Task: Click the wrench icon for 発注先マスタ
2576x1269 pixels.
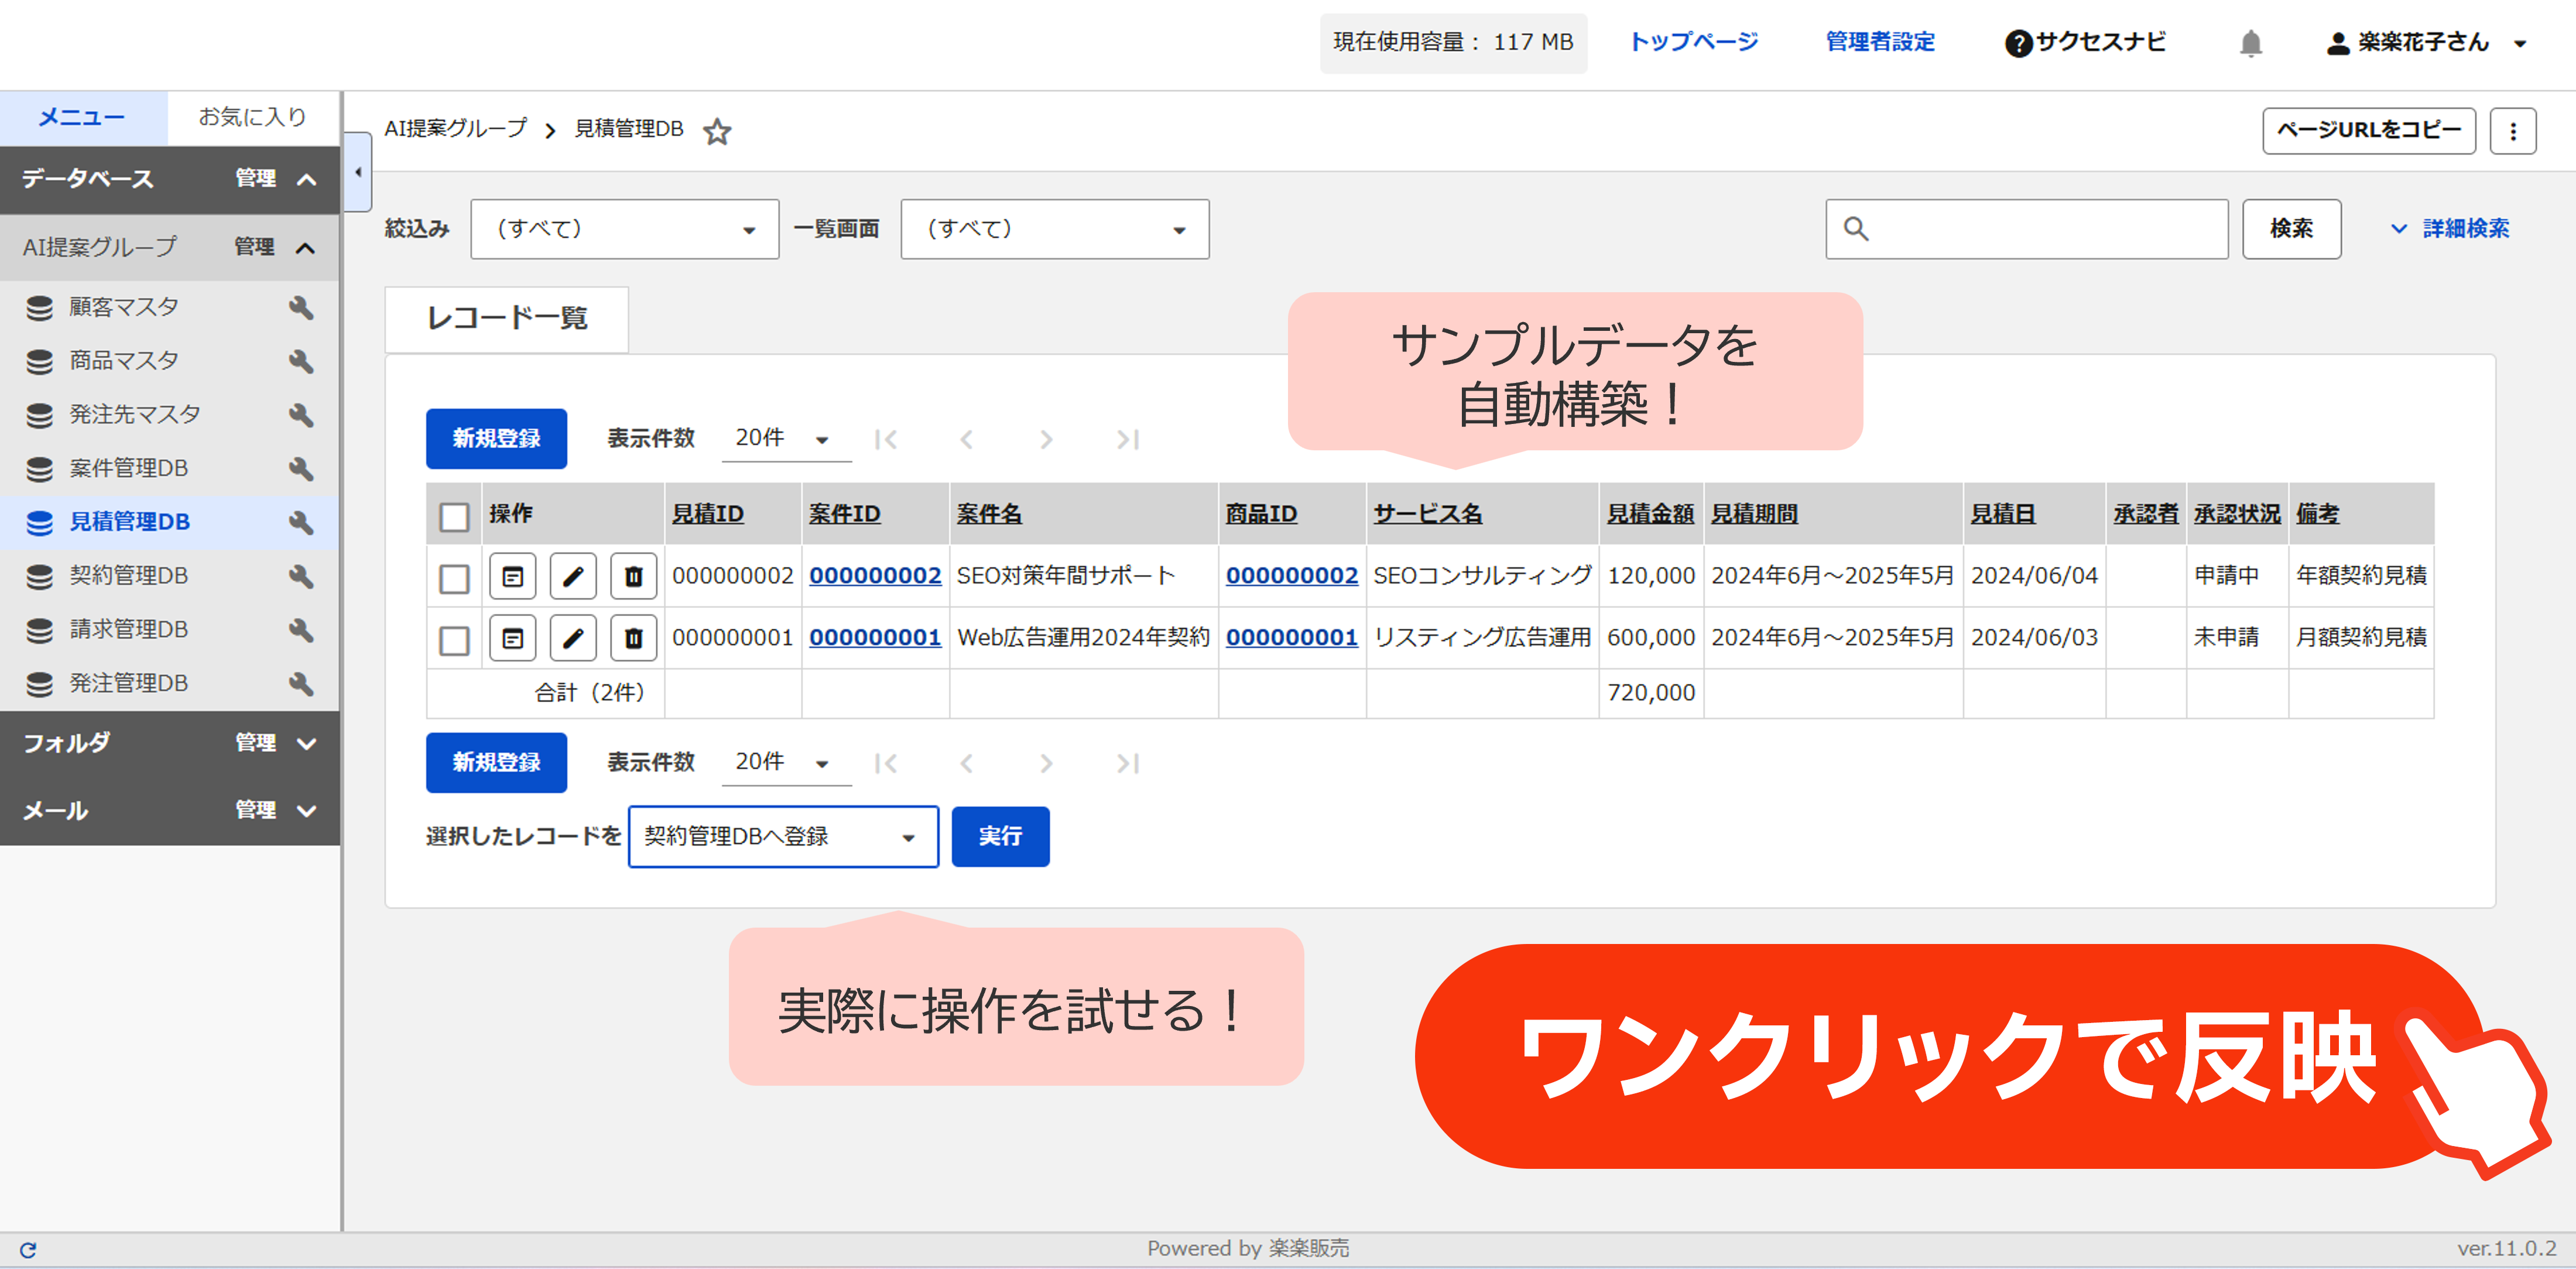Action: 301,415
